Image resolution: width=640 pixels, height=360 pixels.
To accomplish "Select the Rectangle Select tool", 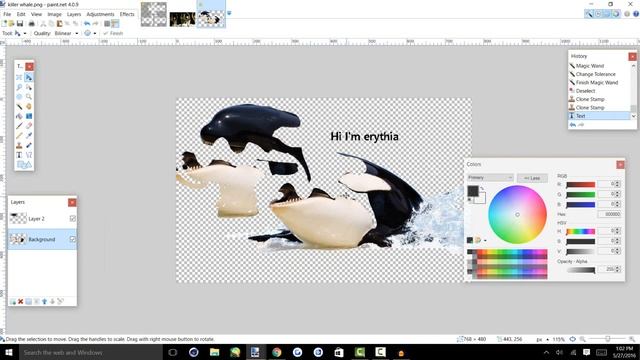I will click(19, 77).
